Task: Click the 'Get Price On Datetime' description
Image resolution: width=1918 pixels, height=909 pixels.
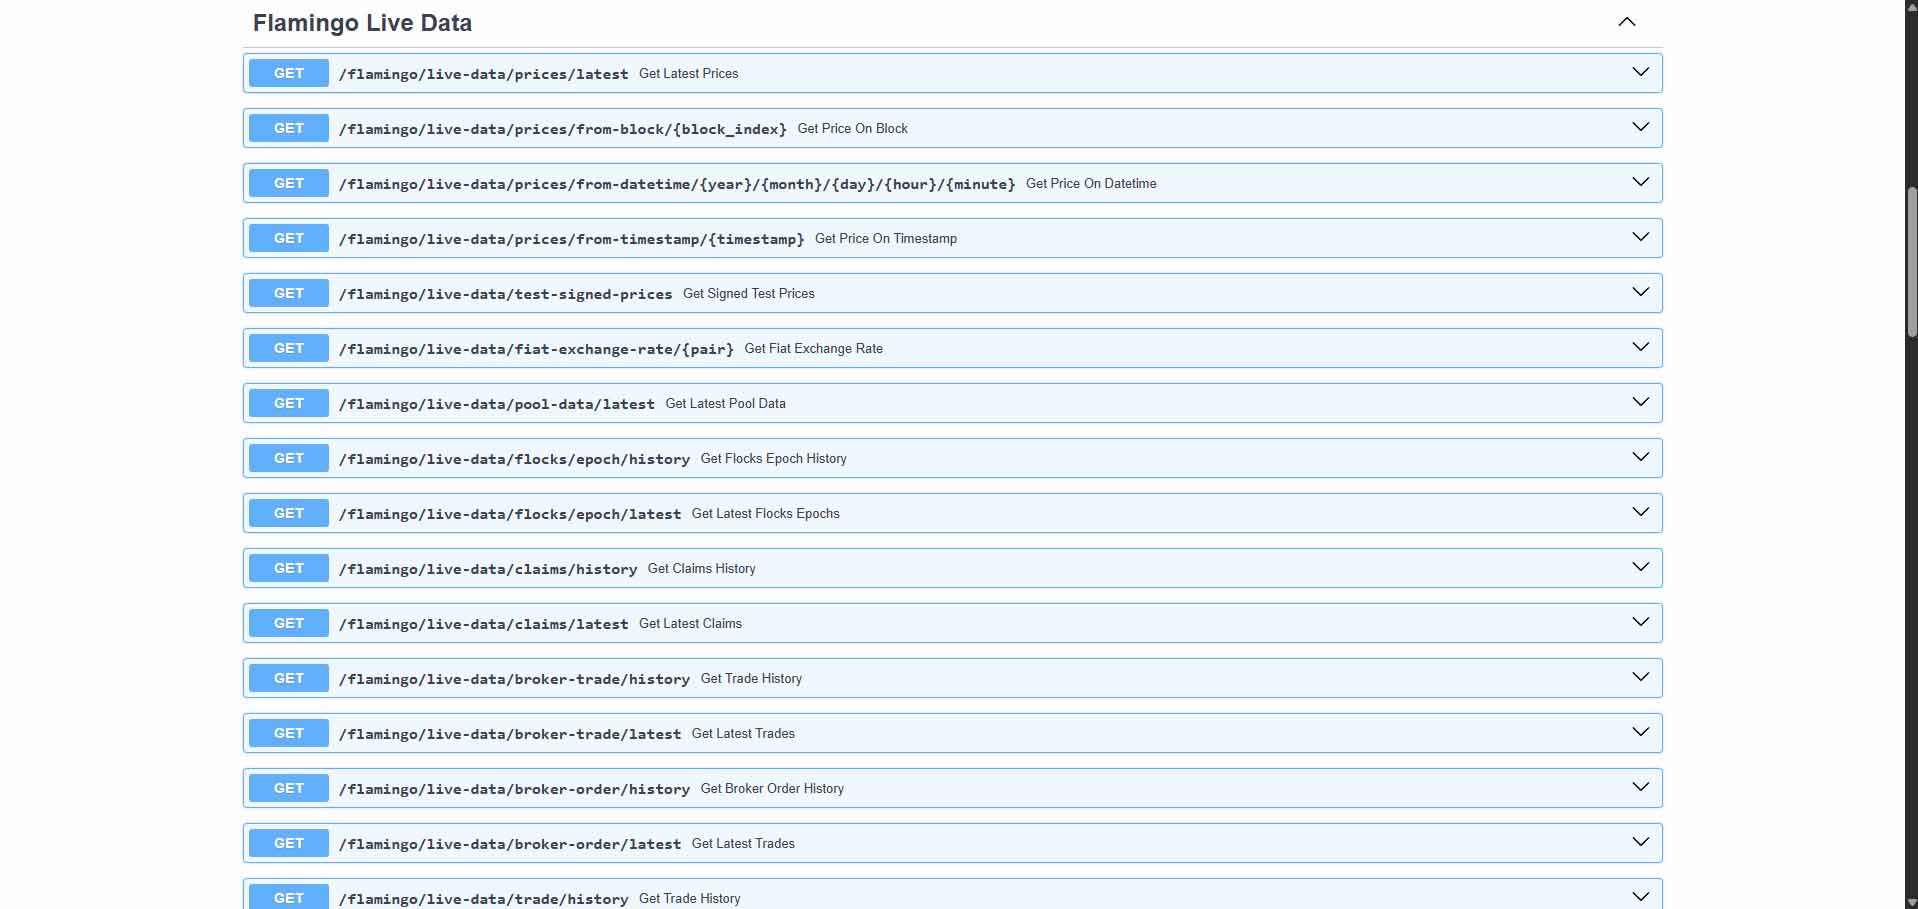Action: 1091,183
